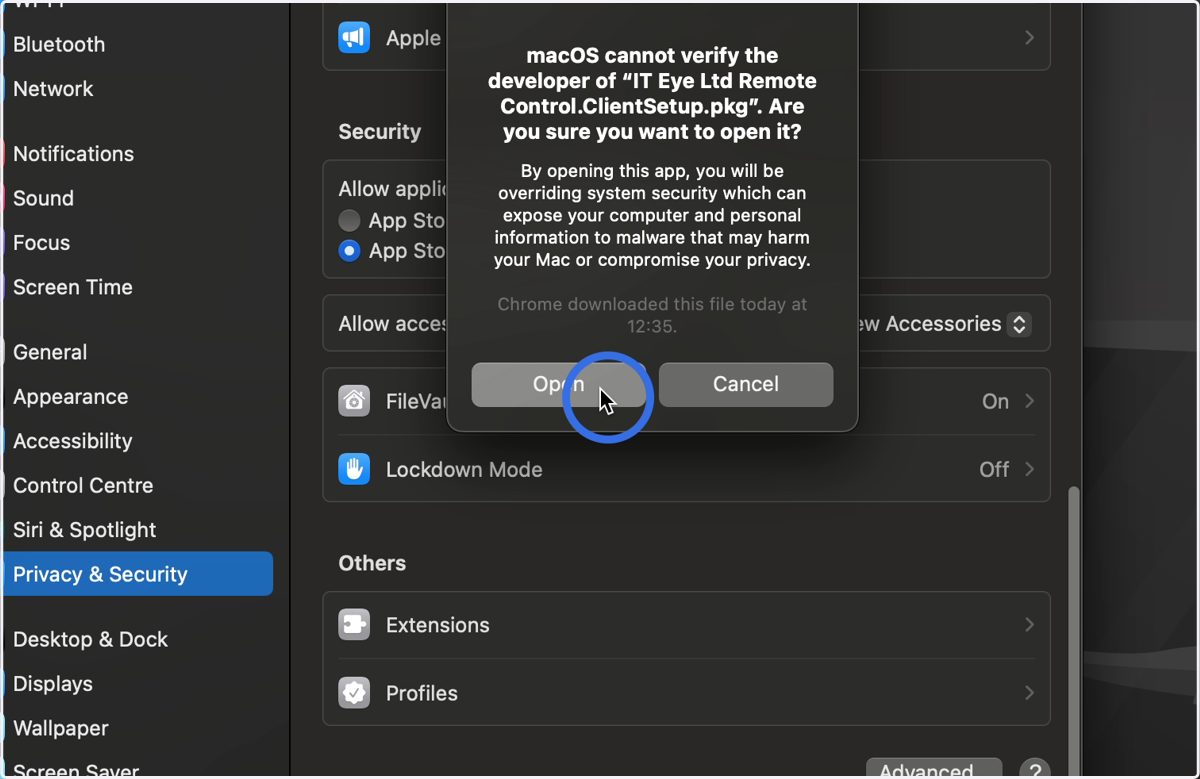This screenshot has height=779, width=1200.
Task: Confirm Open in the verification dialog
Action: [558, 384]
